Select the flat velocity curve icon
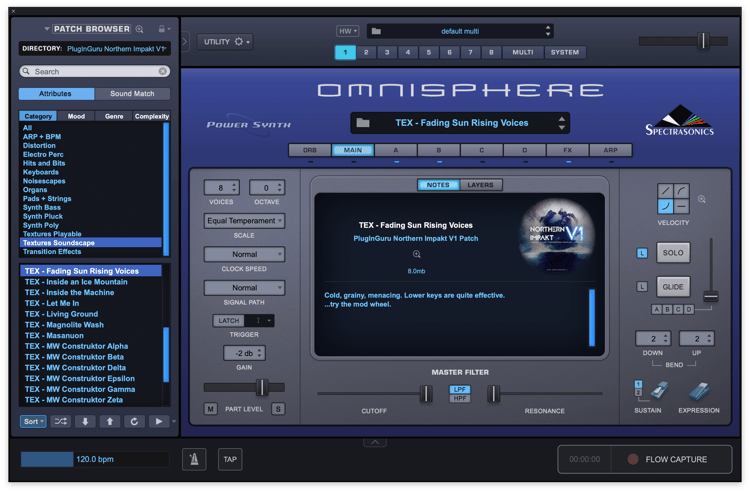The height and width of the screenshot is (492, 750). coord(682,207)
